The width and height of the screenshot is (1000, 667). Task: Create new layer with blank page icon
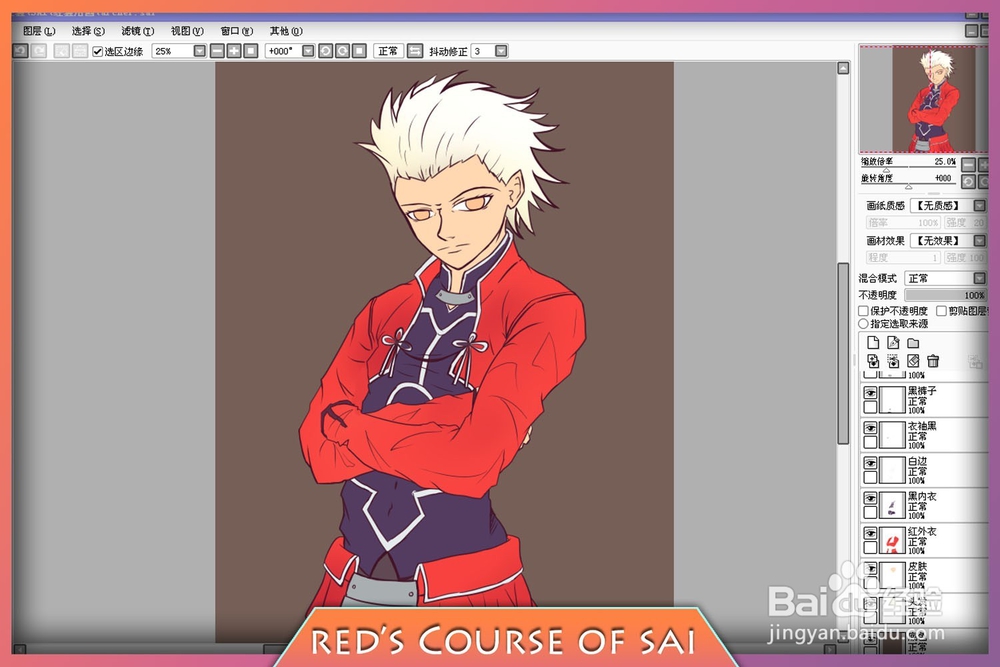(873, 342)
